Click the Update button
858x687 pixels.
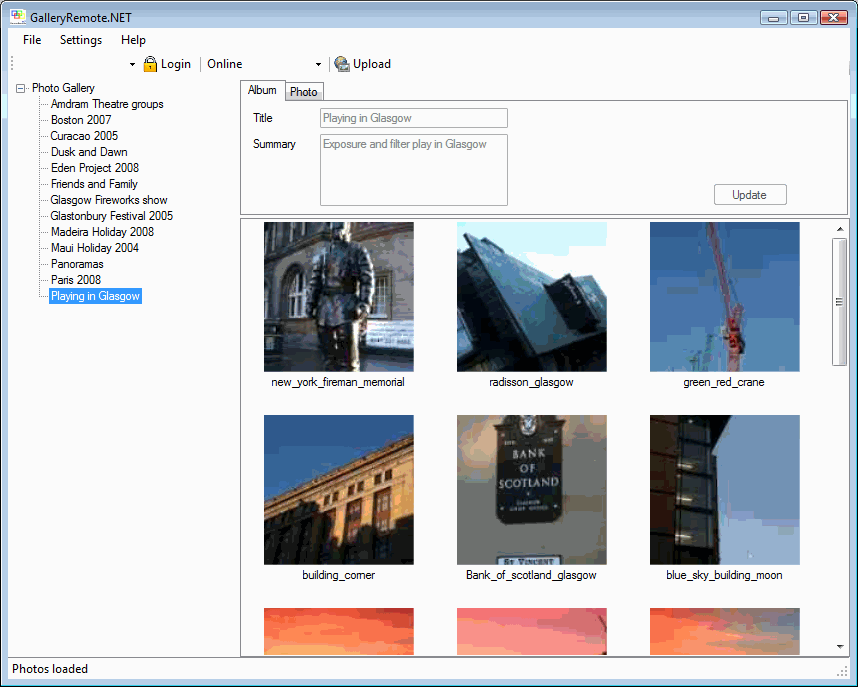click(750, 195)
